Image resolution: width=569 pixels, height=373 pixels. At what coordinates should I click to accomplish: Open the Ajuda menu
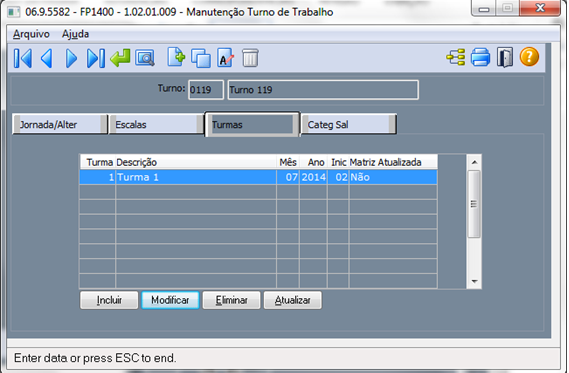[75, 34]
